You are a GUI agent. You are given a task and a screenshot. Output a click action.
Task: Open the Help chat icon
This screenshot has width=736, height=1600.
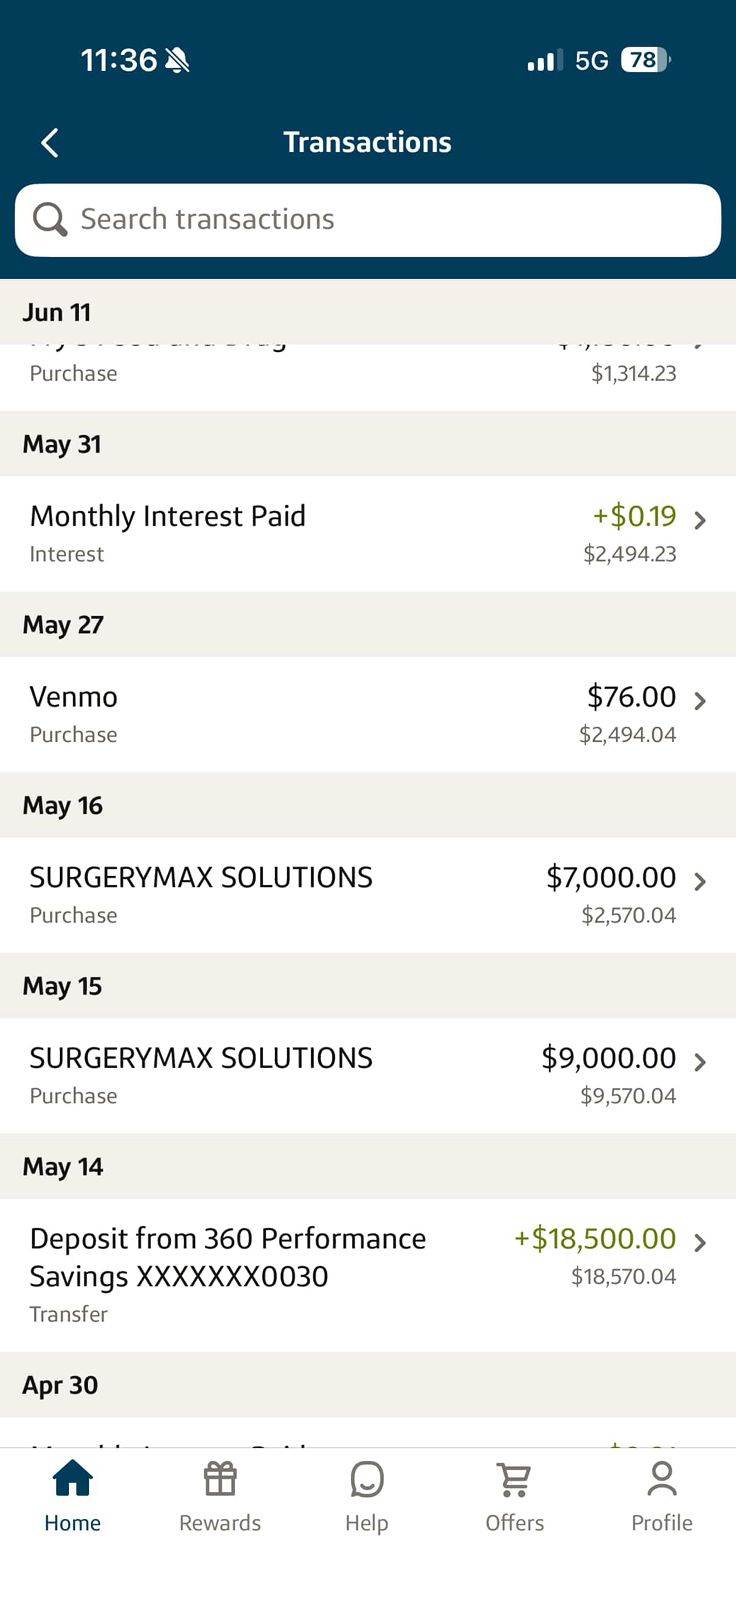pyautogui.click(x=367, y=1479)
